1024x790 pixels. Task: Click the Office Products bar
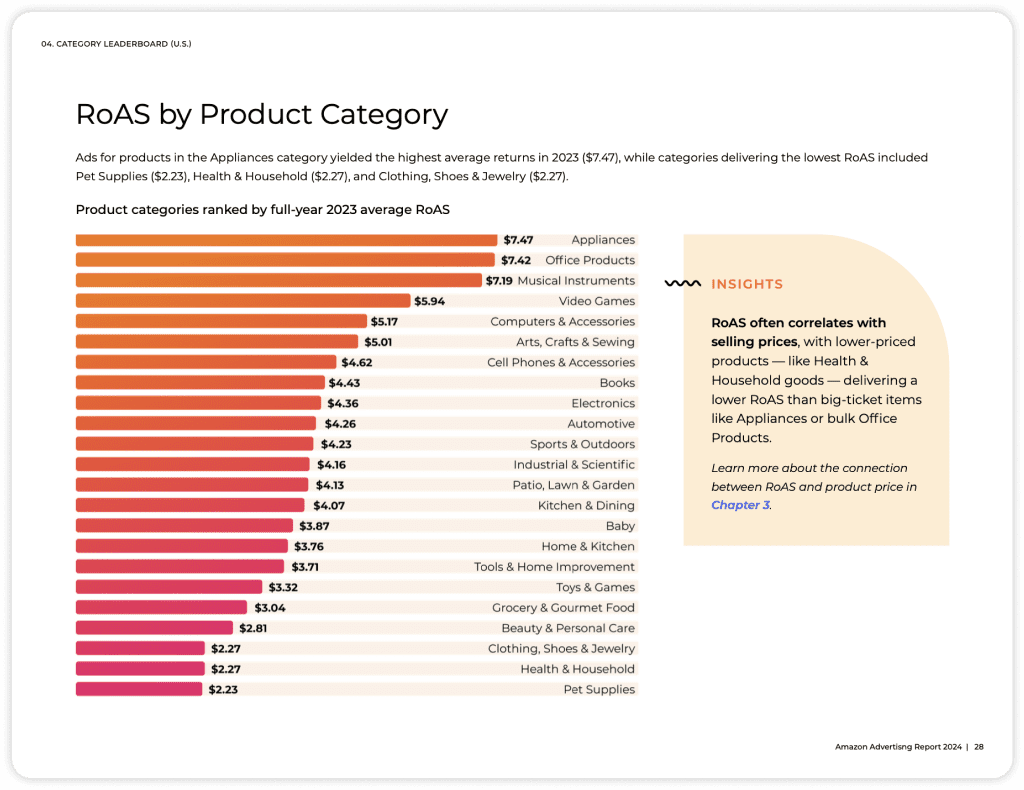285,260
